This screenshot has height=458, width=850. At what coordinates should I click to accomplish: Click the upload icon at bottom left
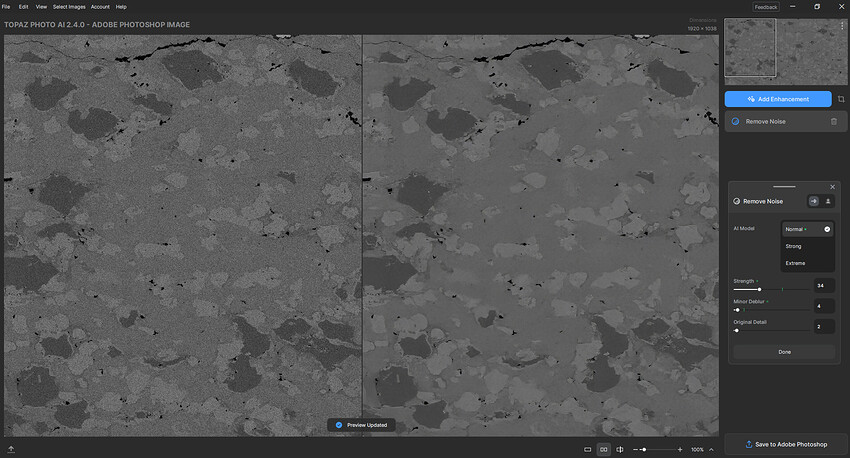(x=10, y=450)
